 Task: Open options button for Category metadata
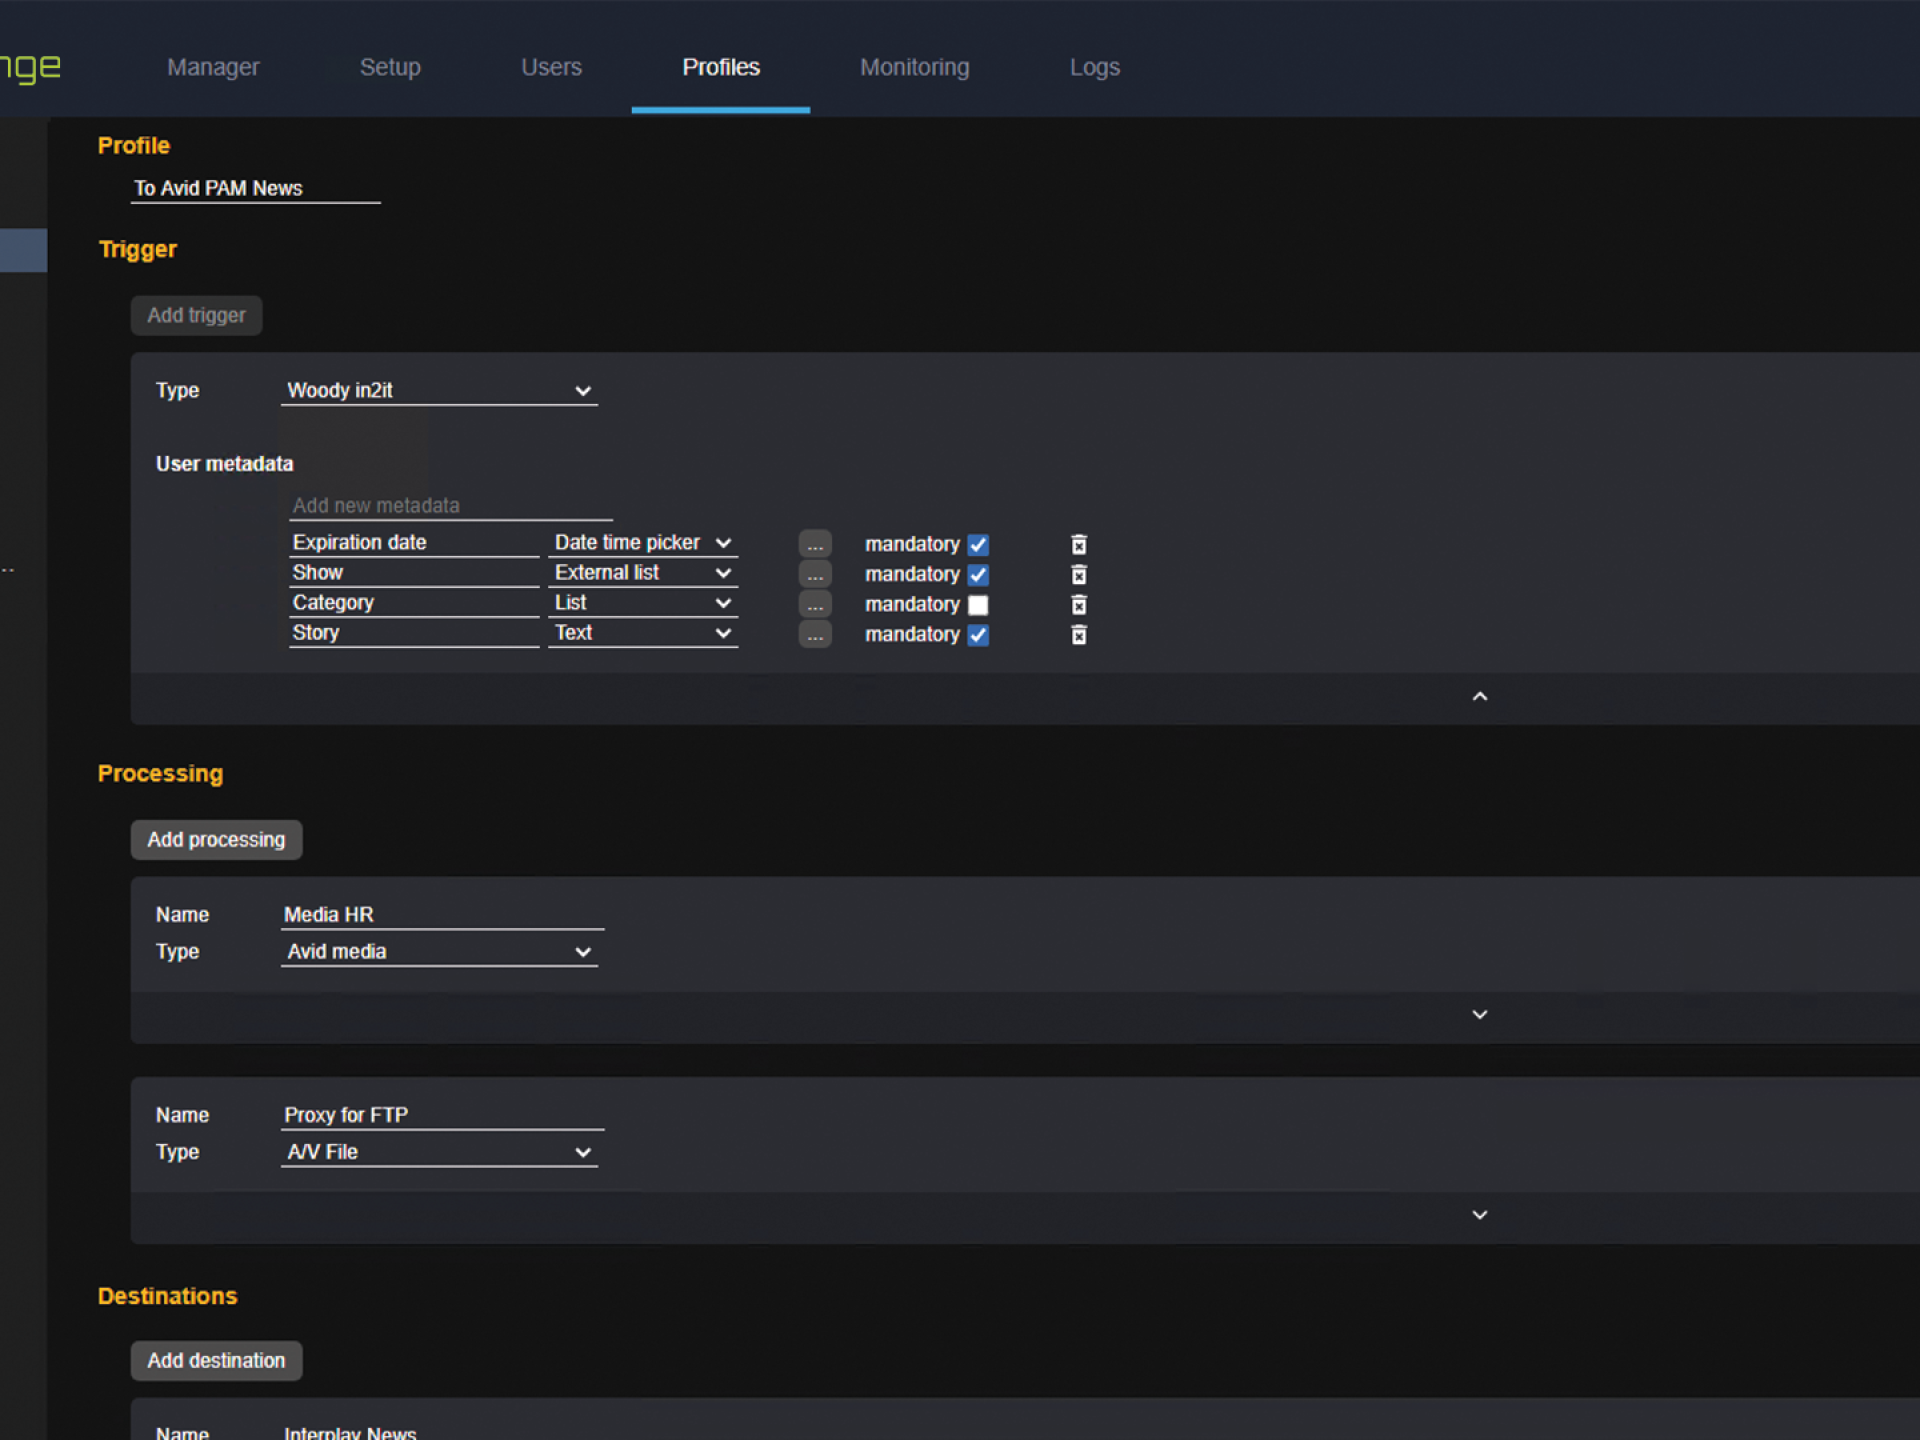tap(815, 604)
